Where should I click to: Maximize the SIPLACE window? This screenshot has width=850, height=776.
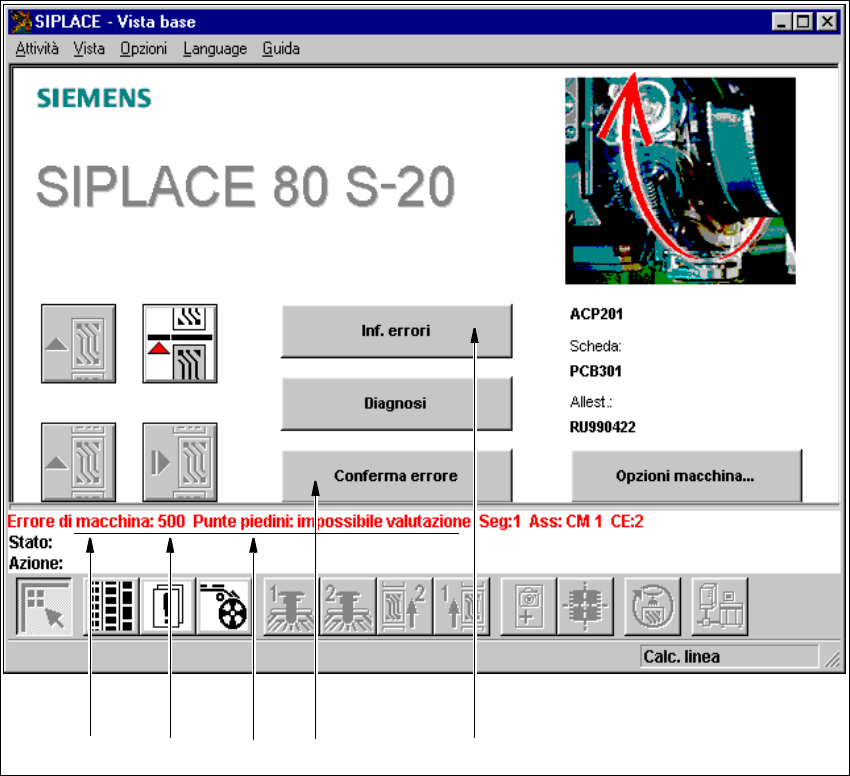coord(802,22)
